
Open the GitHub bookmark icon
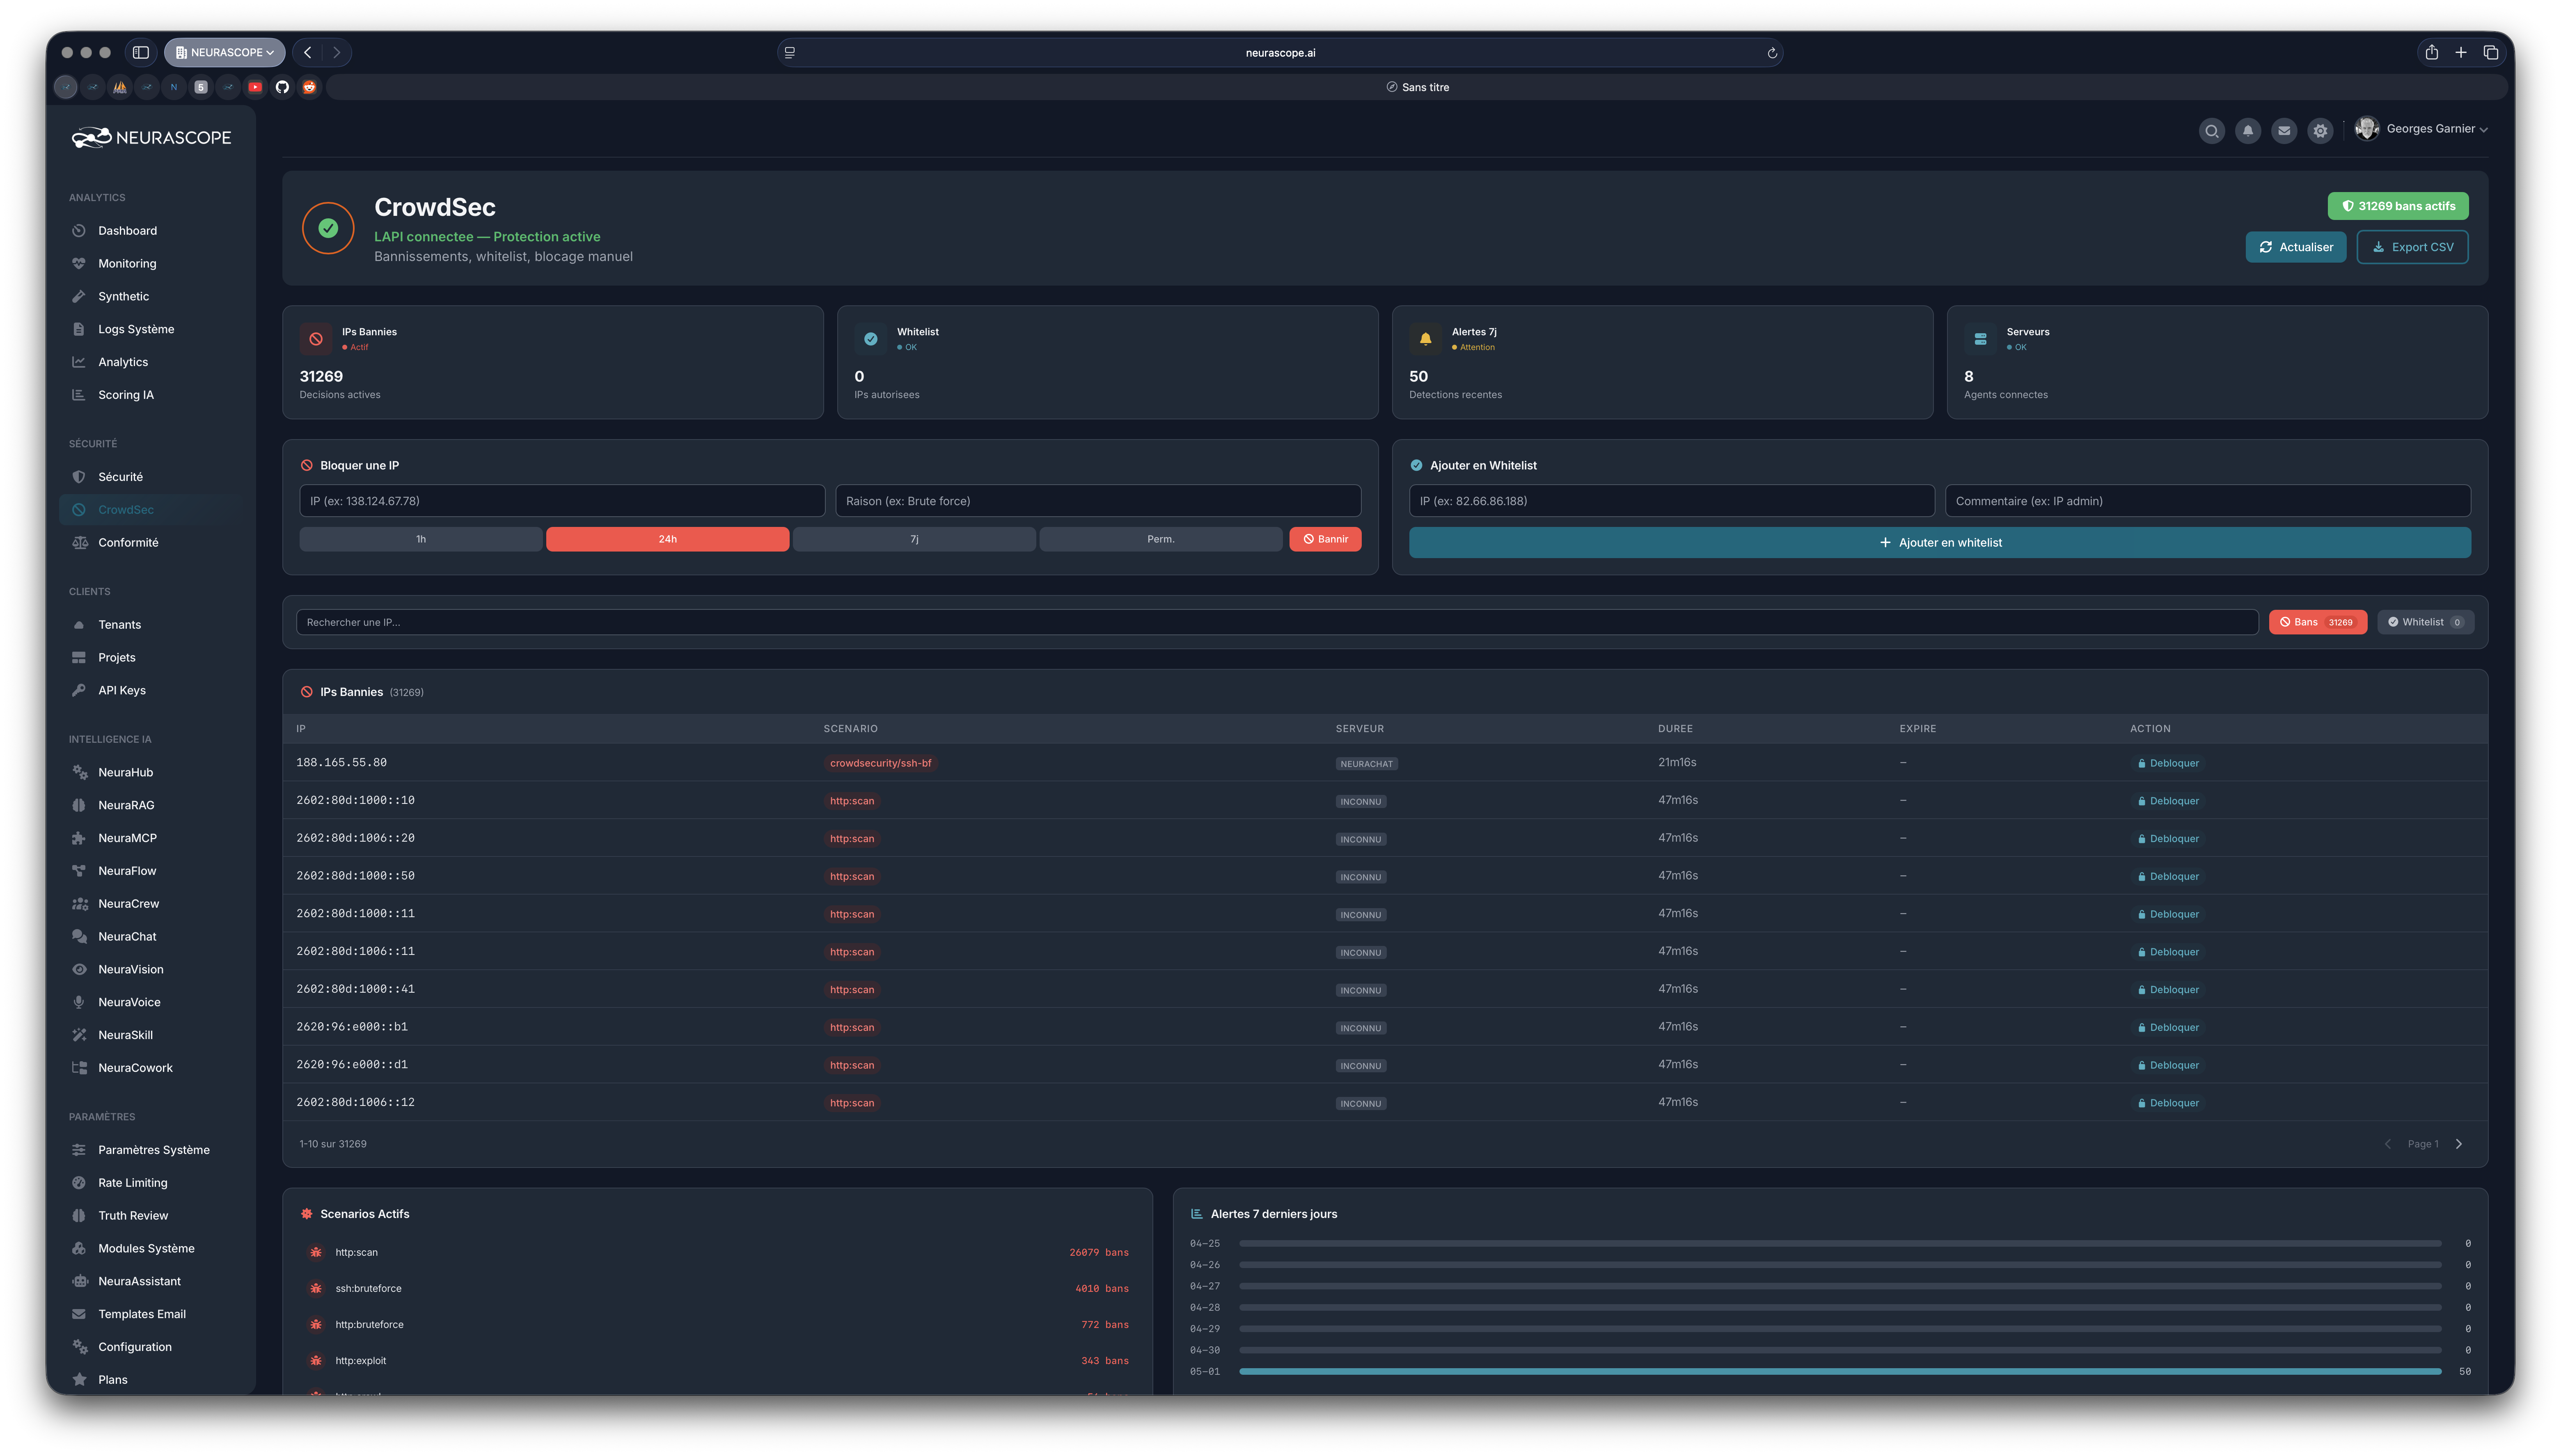[x=282, y=87]
